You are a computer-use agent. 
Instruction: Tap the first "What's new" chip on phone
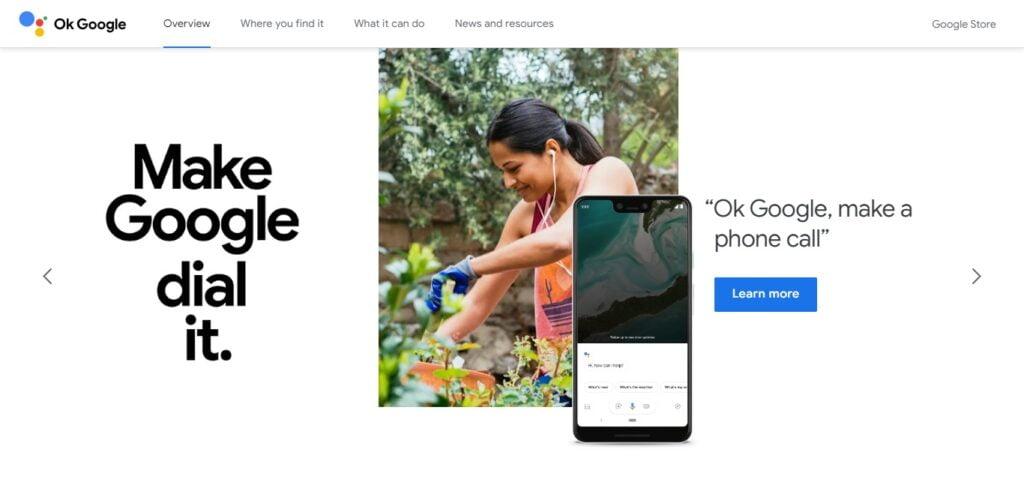click(598, 387)
